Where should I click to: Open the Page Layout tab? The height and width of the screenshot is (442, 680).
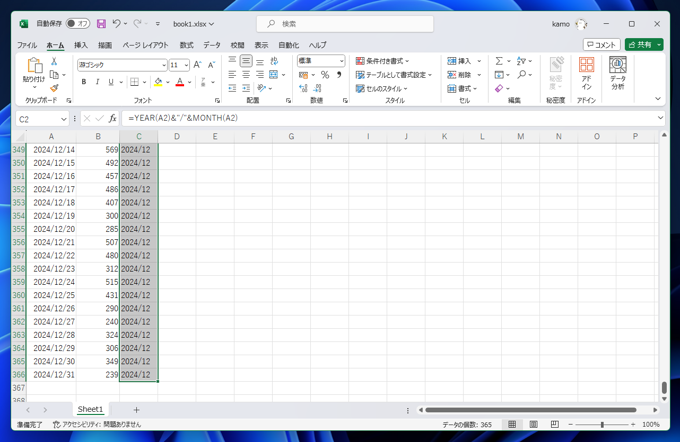pyautogui.click(x=145, y=45)
